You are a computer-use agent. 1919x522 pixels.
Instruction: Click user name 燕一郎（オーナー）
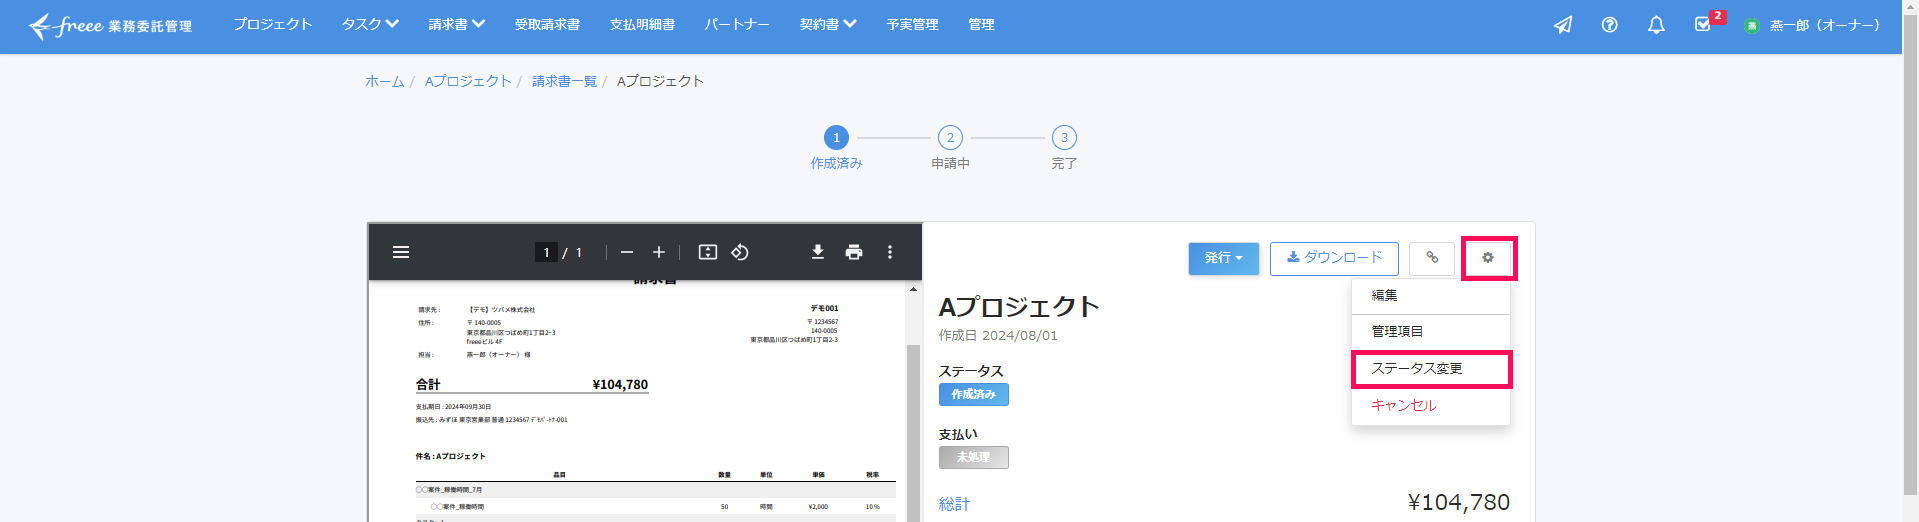pyautogui.click(x=1825, y=26)
